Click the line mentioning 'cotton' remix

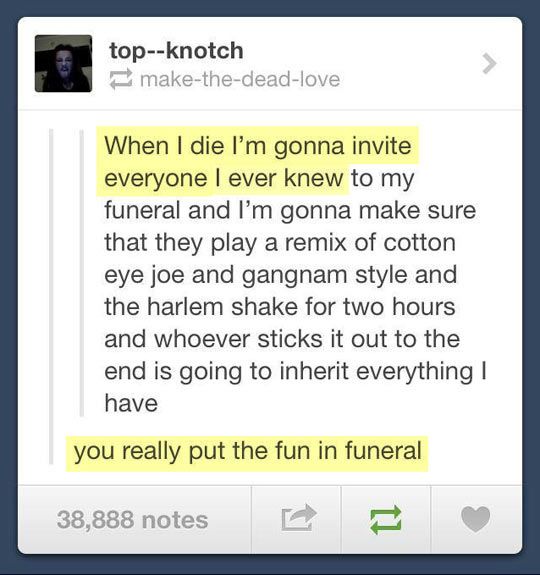(x=280, y=243)
